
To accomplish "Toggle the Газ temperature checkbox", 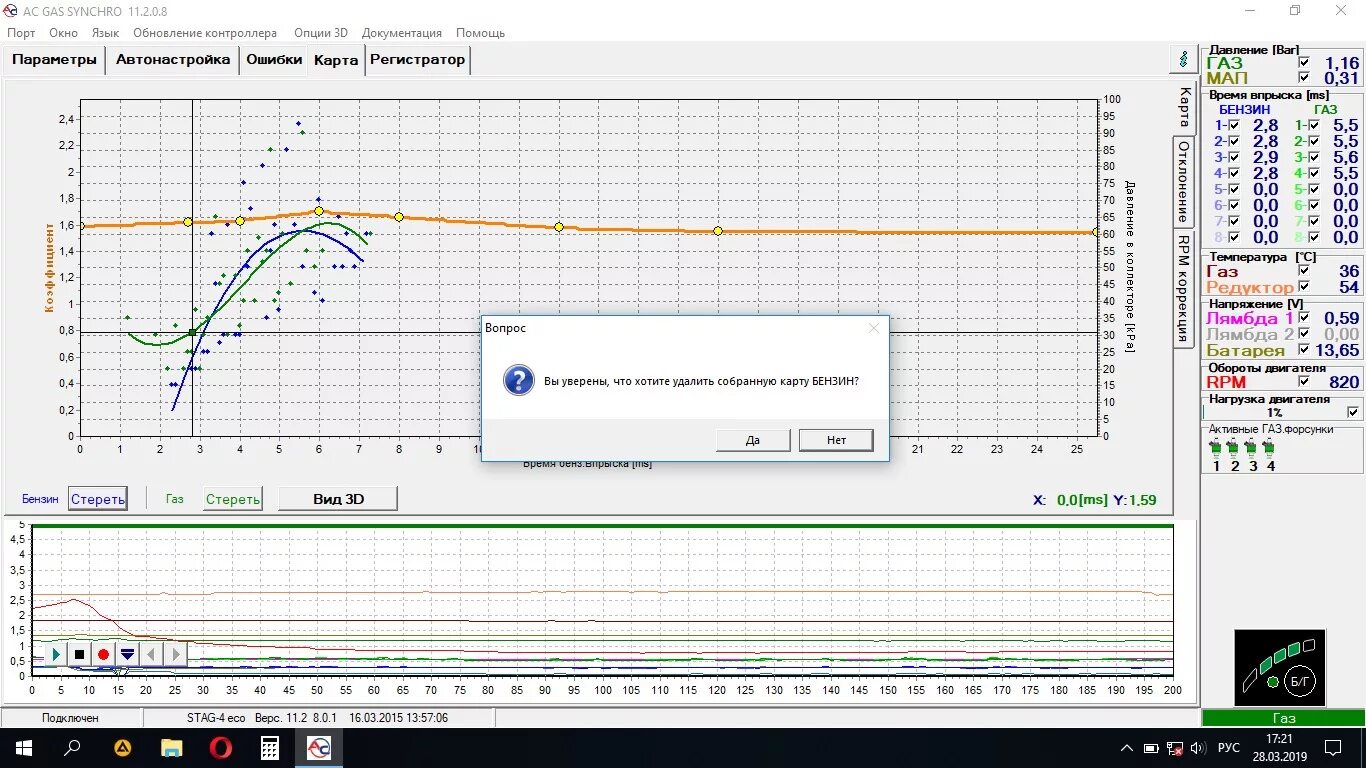I will pyautogui.click(x=1303, y=270).
